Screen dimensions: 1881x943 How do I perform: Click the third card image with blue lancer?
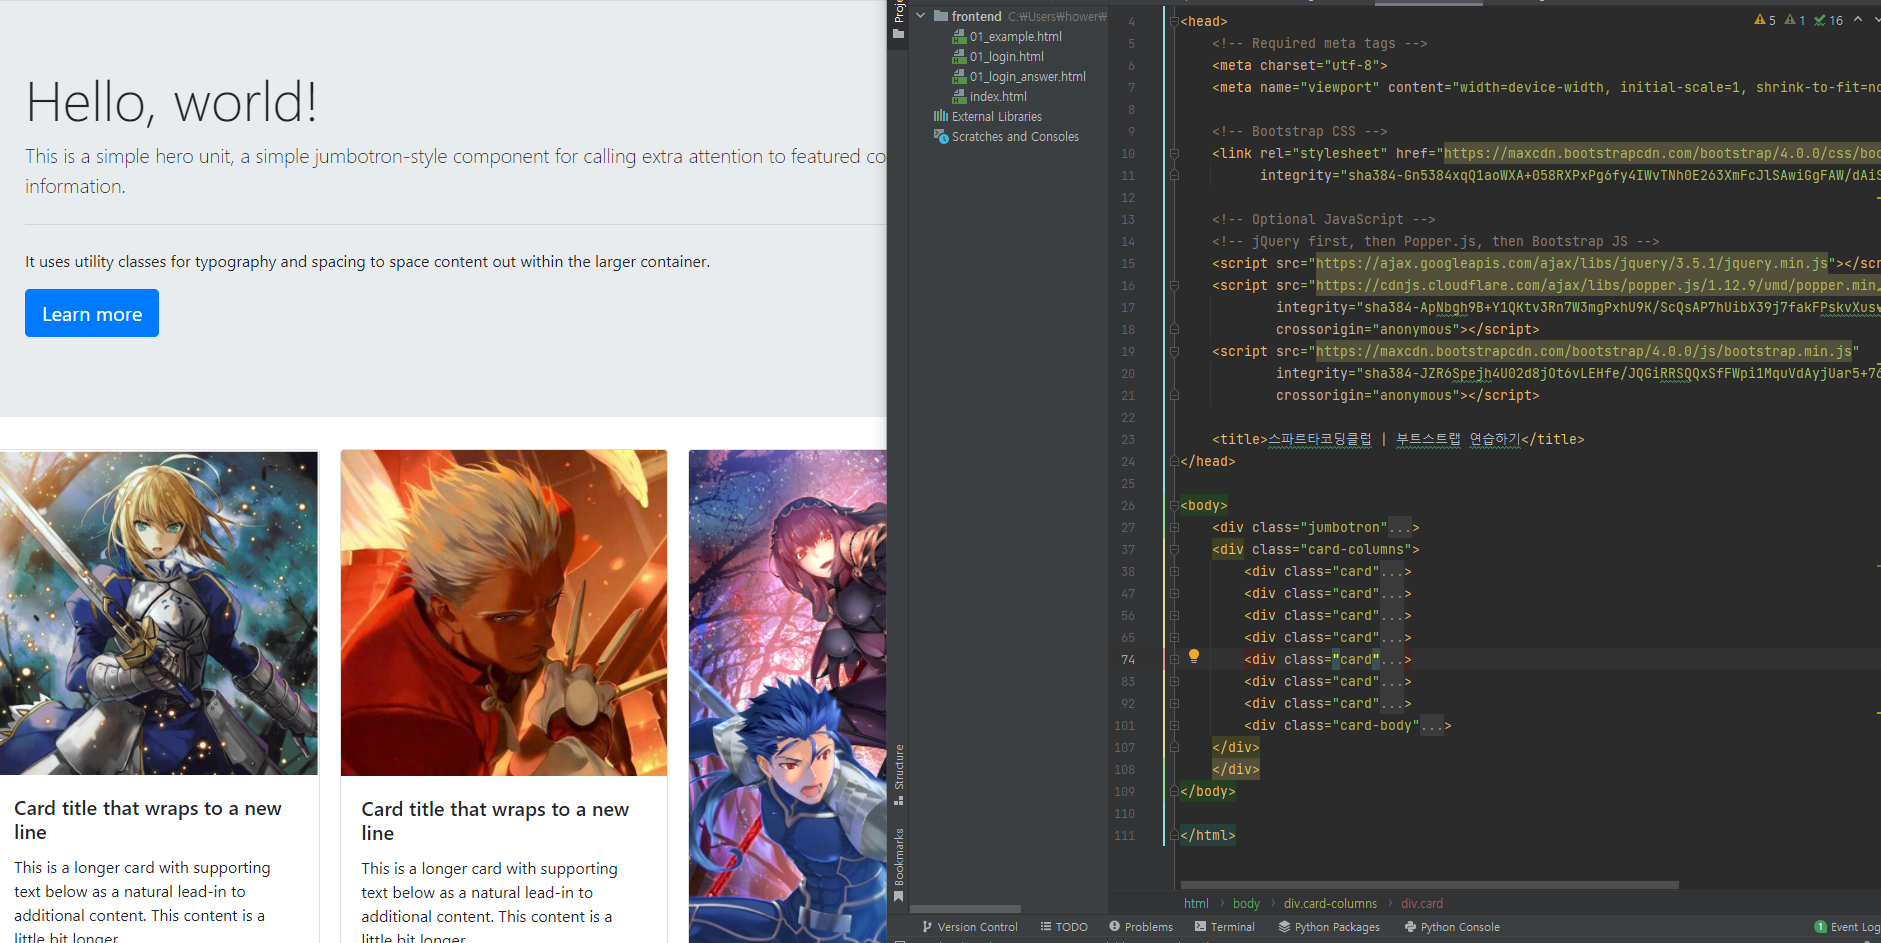click(787, 696)
